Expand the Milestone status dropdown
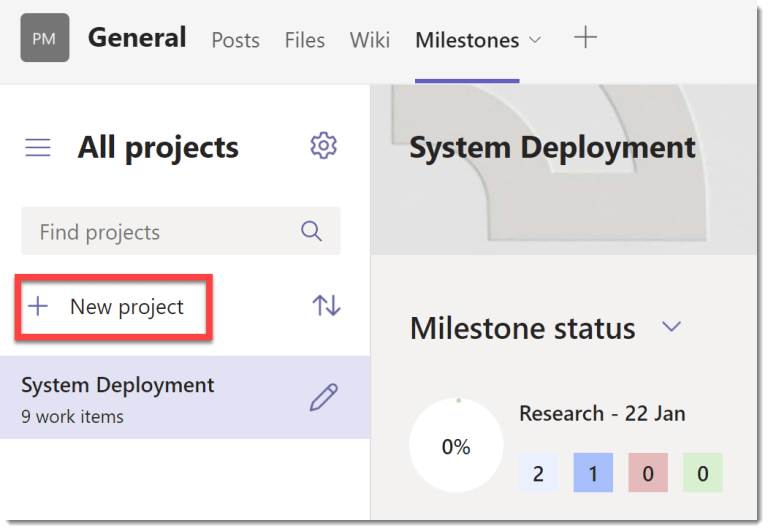This screenshot has width=768, height=531. click(671, 327)
